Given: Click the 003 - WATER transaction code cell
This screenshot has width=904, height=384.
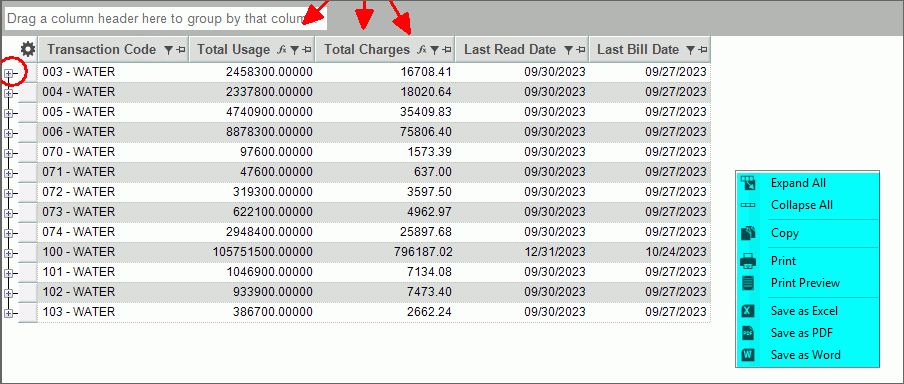Looking at the screenshot, I should point(114,72).
